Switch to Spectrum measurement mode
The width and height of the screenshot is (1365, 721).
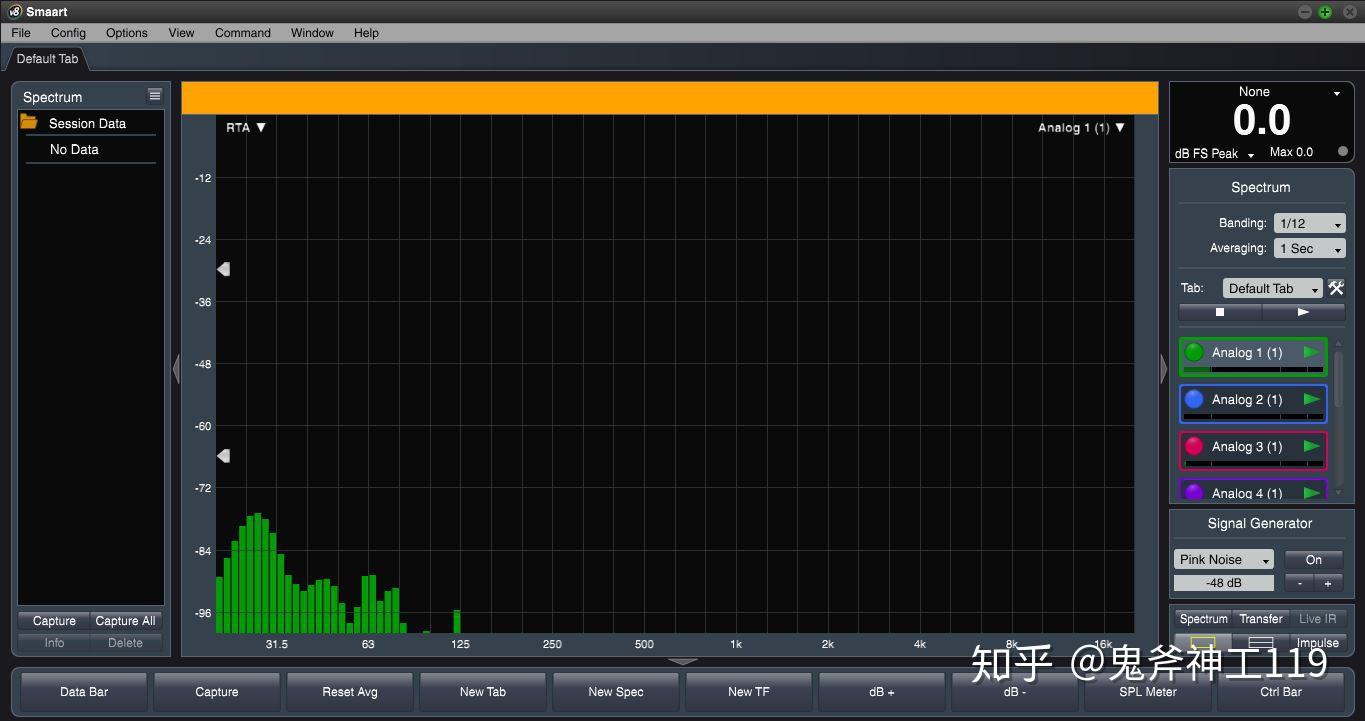pos(1204,619)
